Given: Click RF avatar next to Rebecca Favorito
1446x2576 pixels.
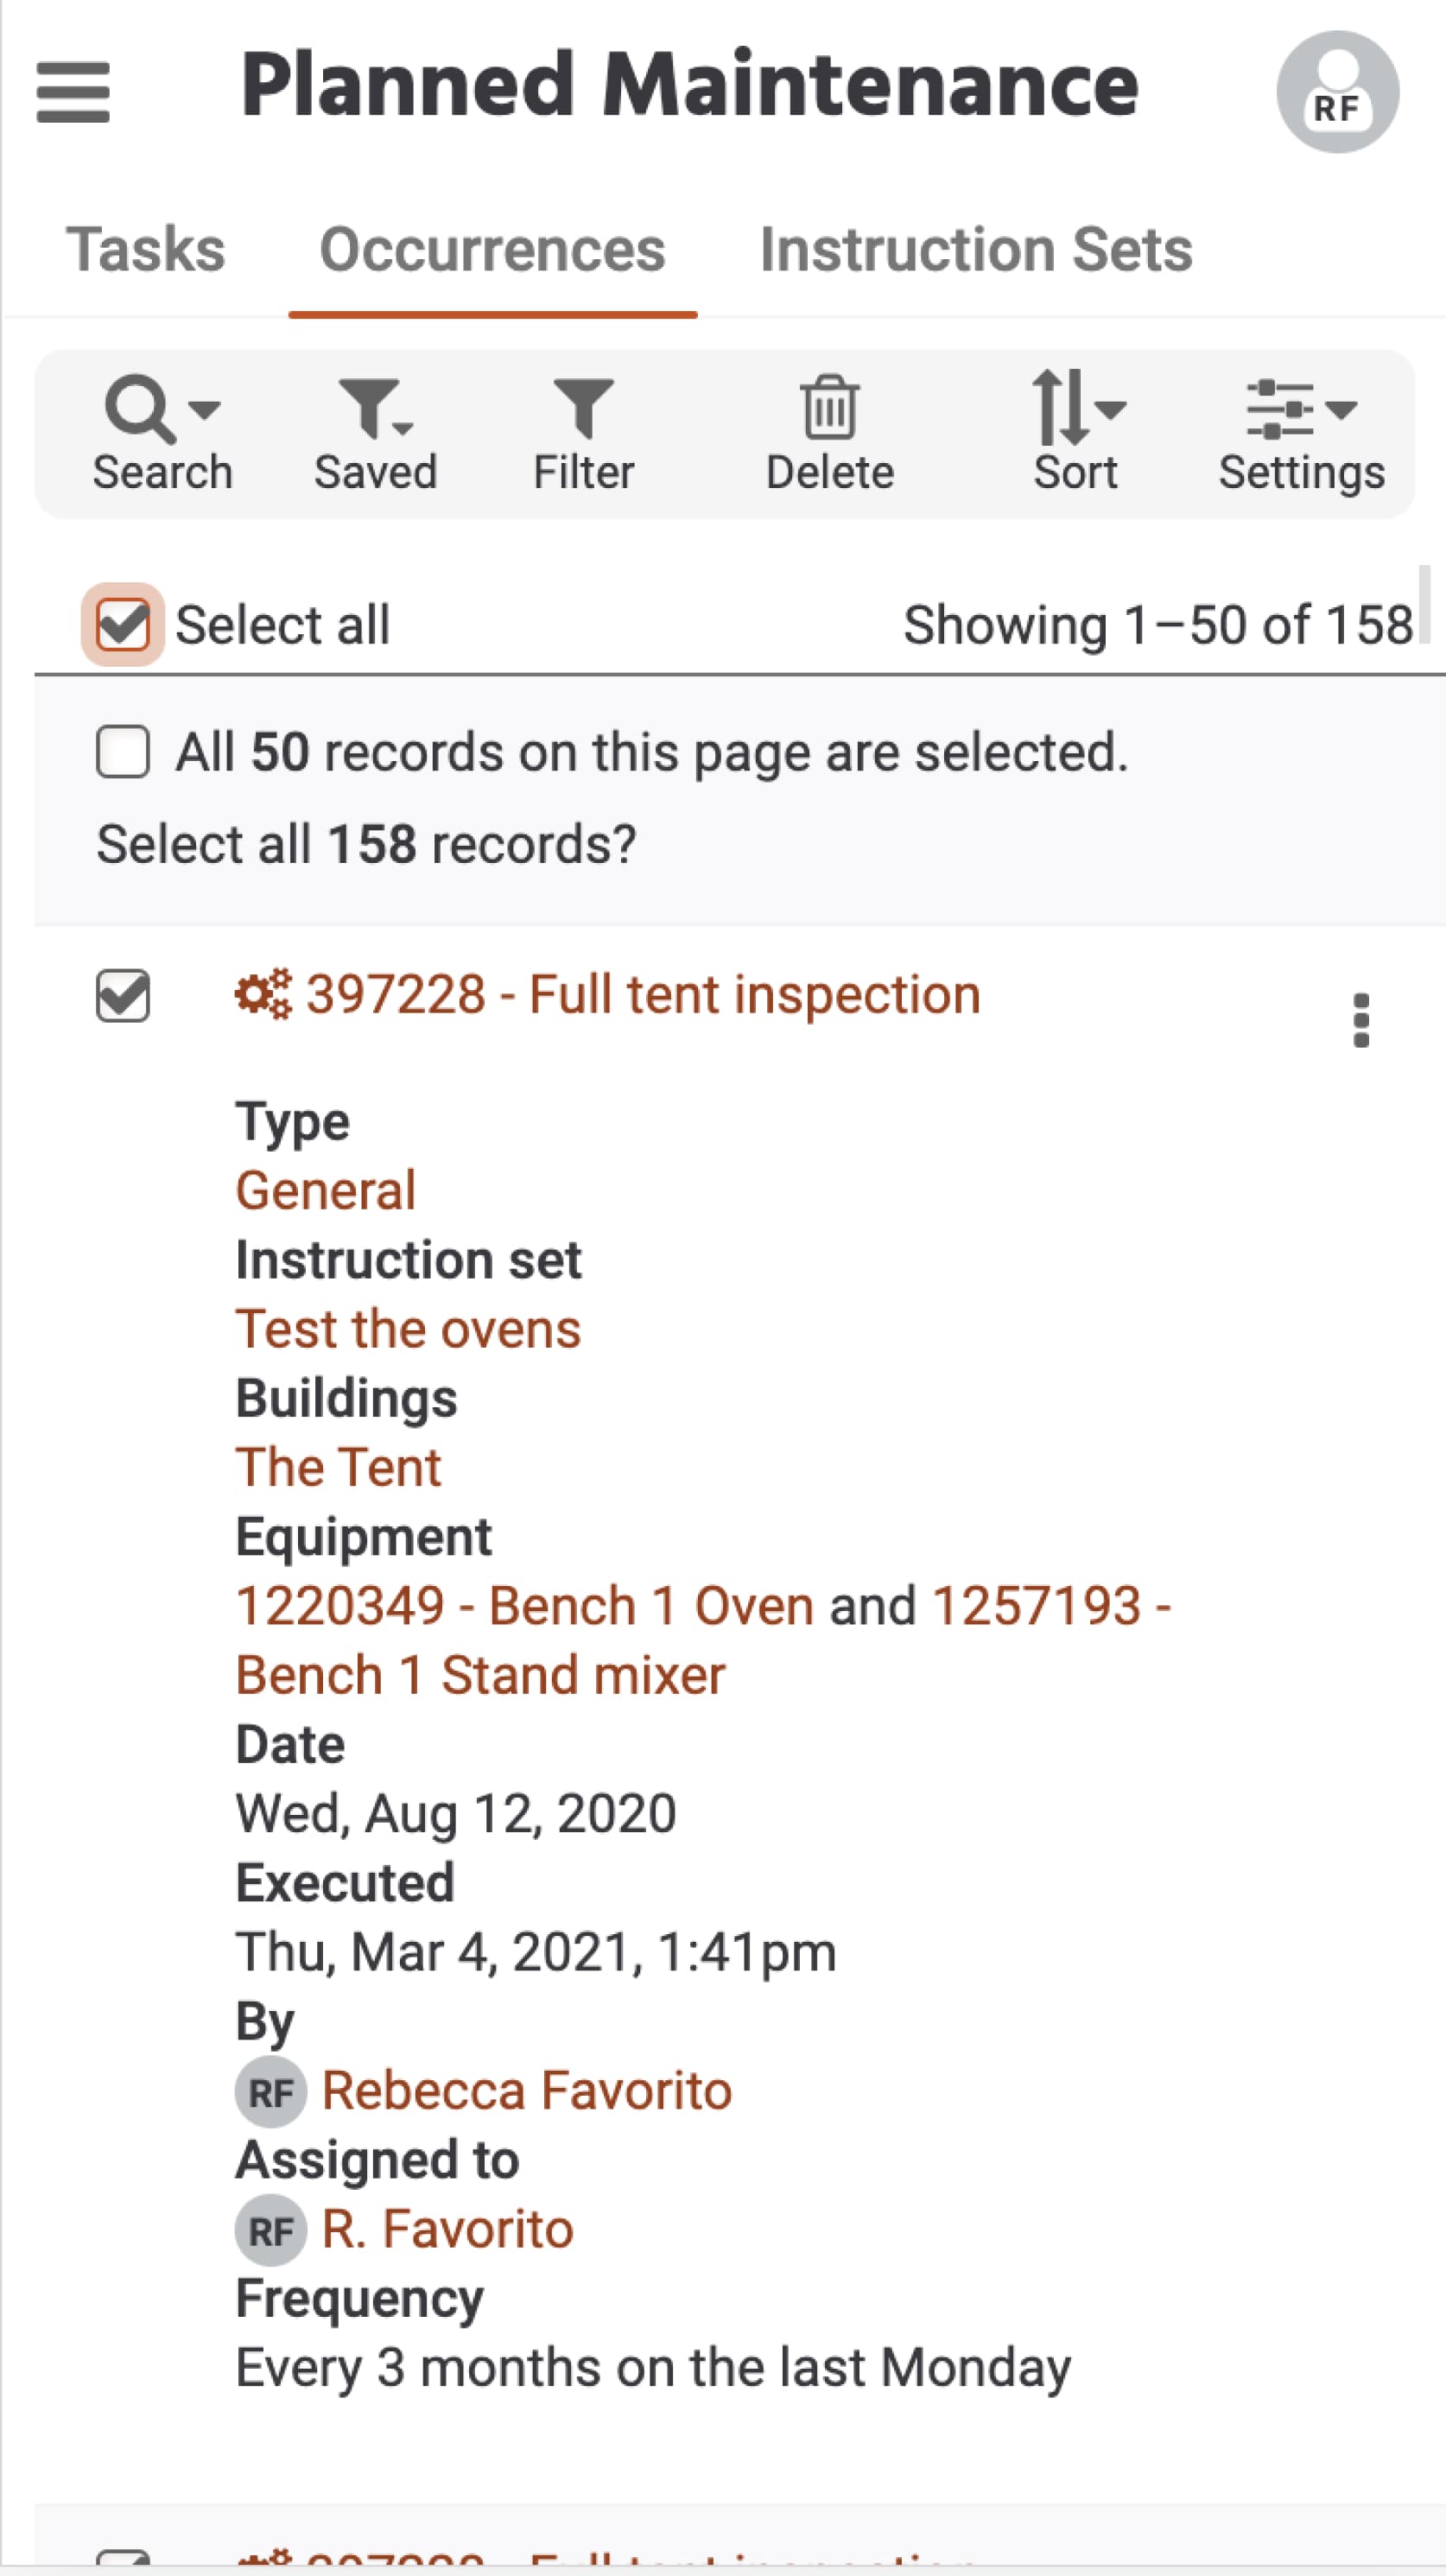Looking at the screenshot, I should click(270, 2092).
